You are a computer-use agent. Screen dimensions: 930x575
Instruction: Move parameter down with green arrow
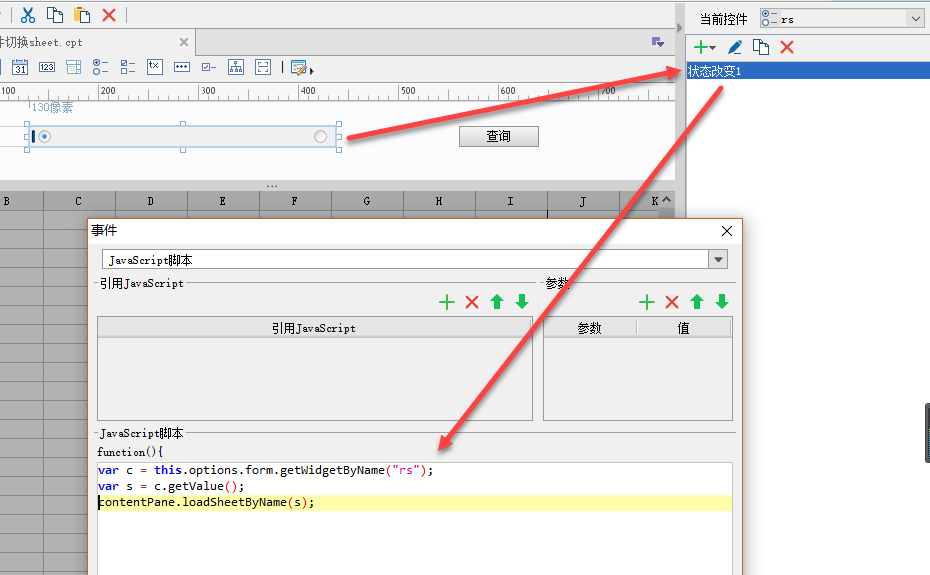pos(722,302)
